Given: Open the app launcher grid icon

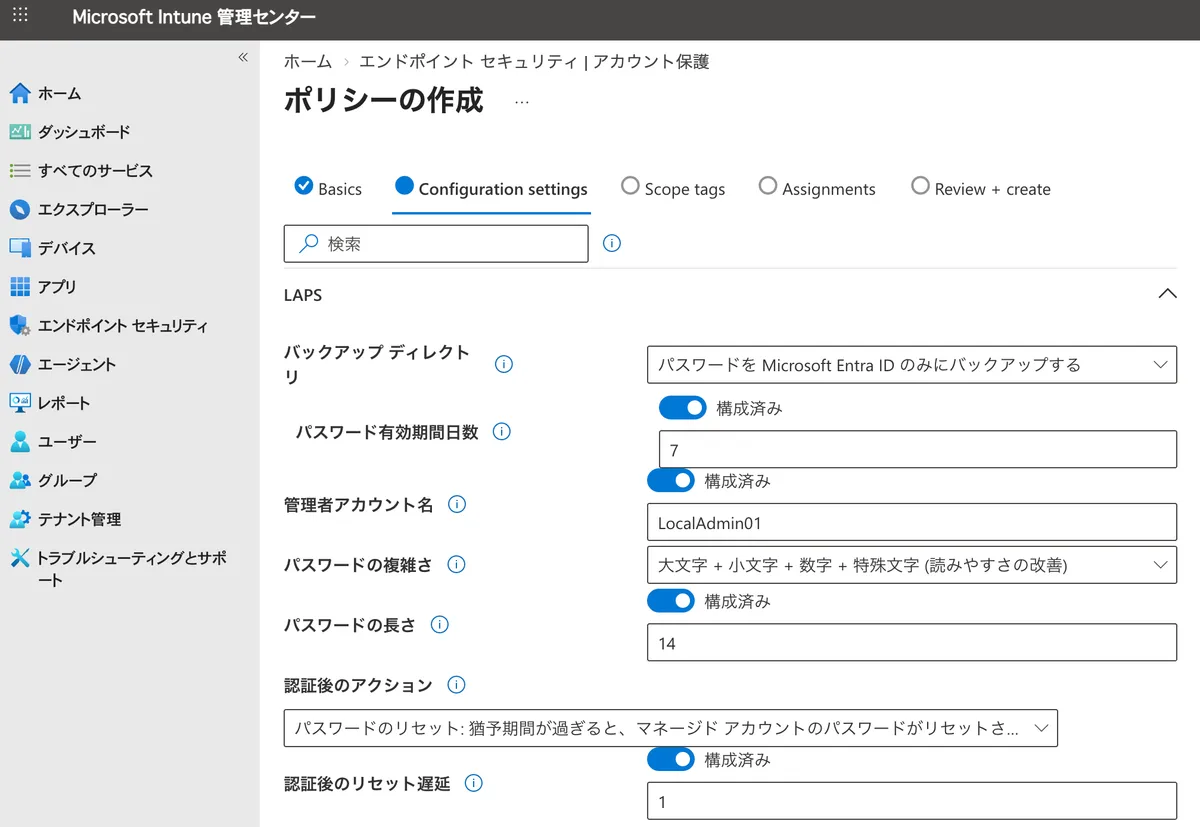Looking at the screenshot, I should 20,17.
